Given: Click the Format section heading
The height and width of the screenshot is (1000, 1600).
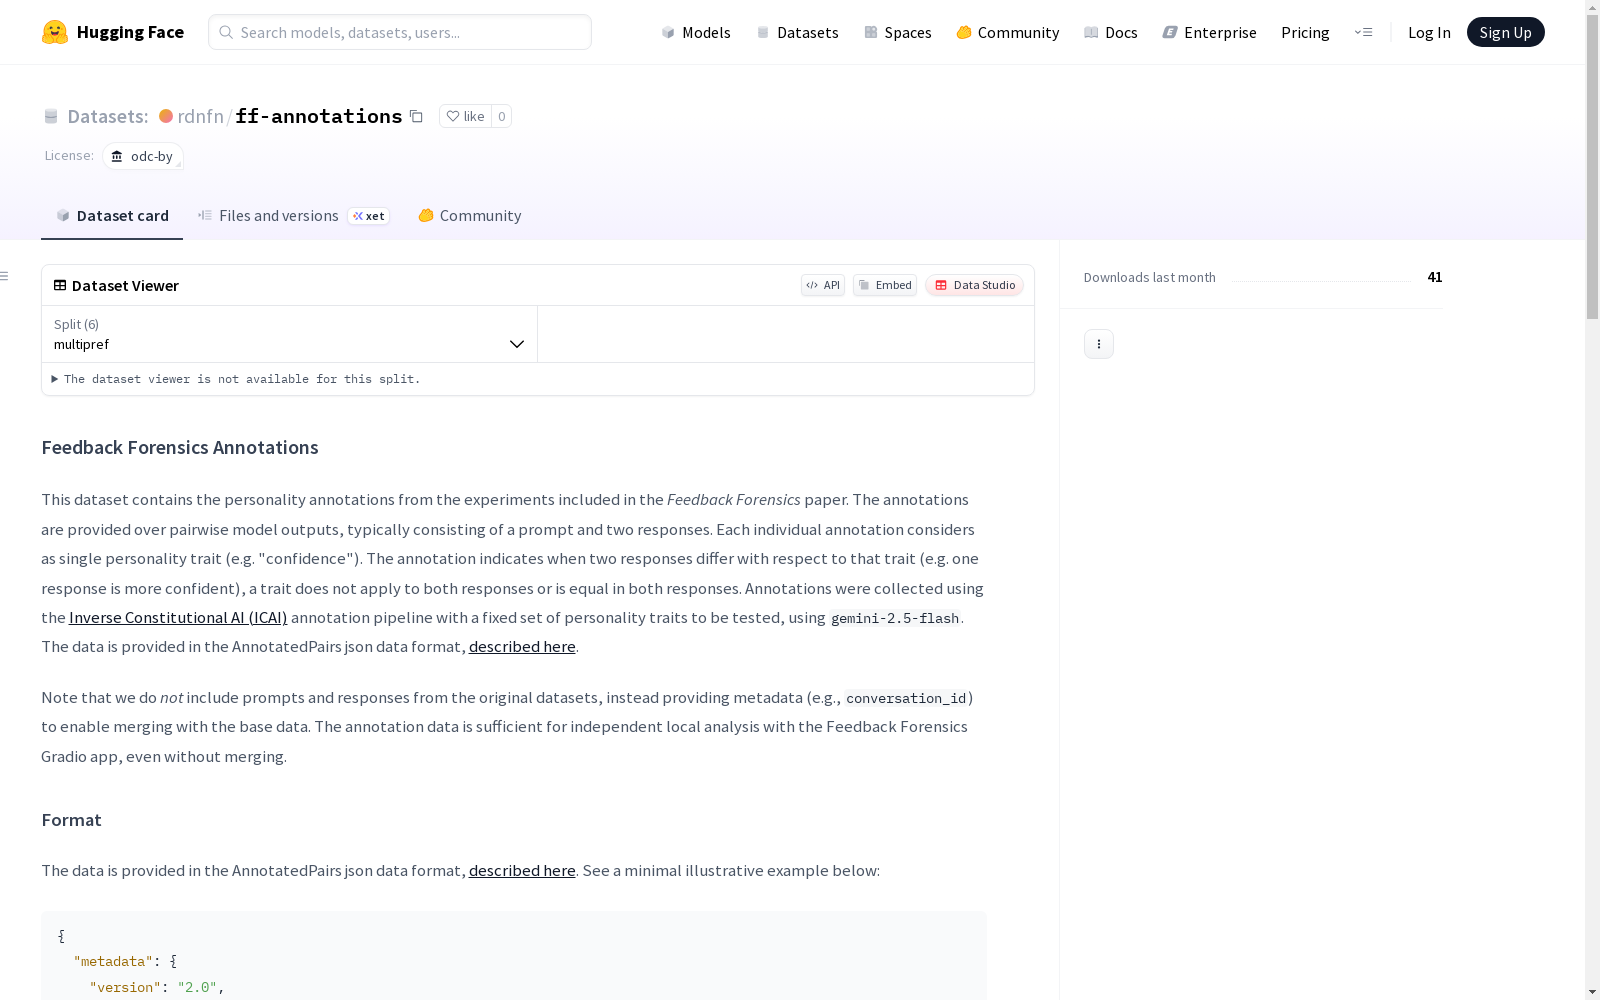Looking at the screenshot, I should coord(71,820).
